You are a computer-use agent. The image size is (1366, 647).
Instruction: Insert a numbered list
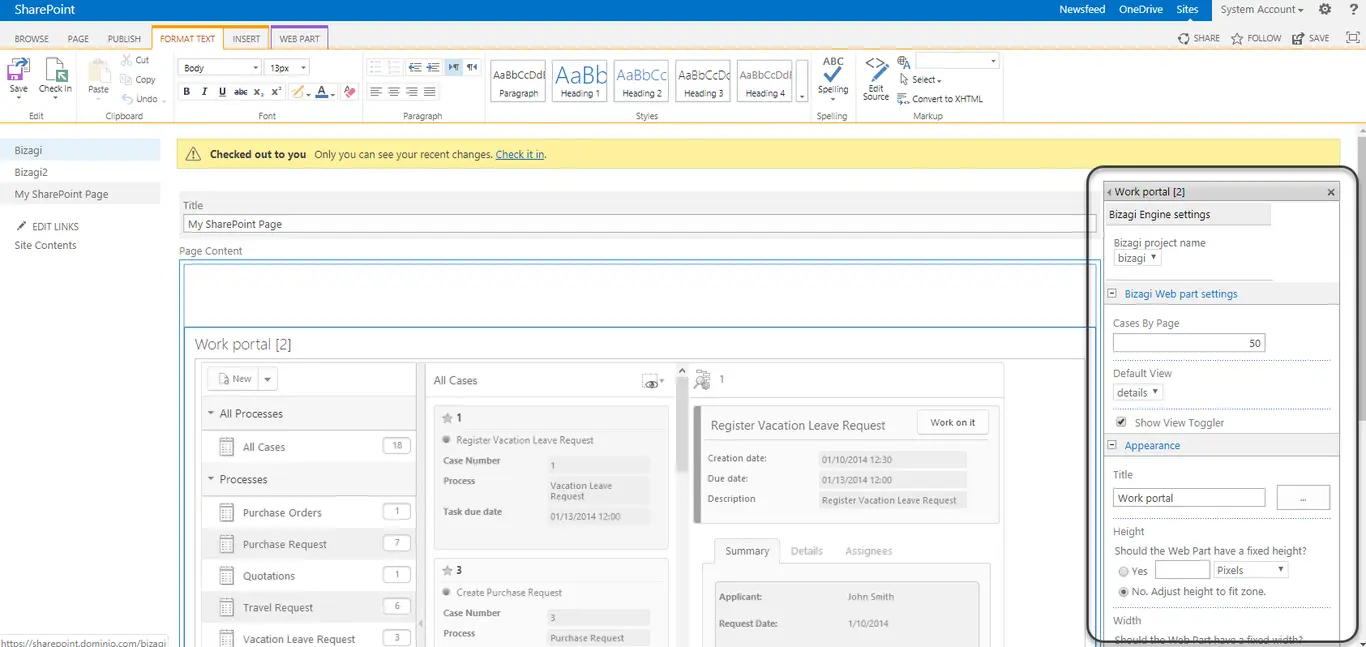pyautogui.click(x=394, y=67)
